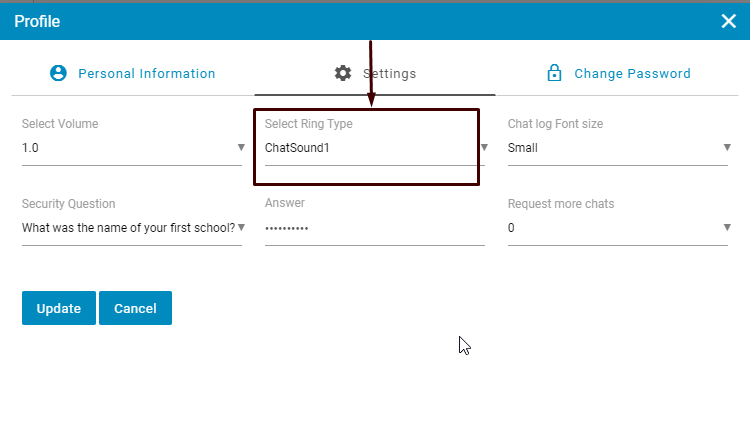Expand the Request more chats arrow
The image size is (750, 448).
[x=727, y=227]
